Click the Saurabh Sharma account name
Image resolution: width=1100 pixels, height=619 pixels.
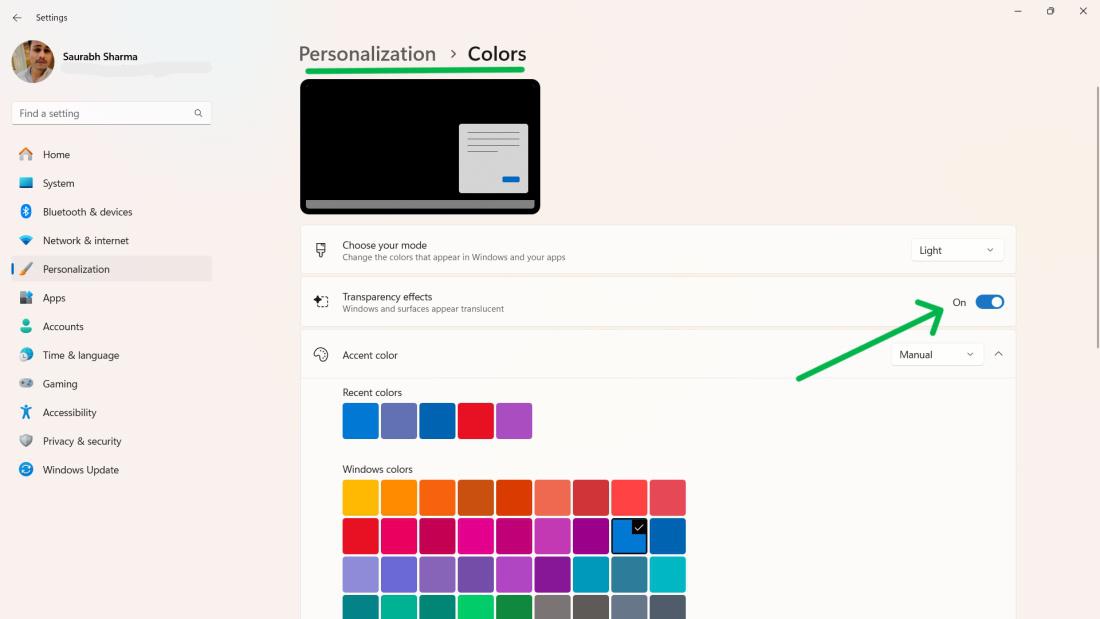[x=100, y=56]
